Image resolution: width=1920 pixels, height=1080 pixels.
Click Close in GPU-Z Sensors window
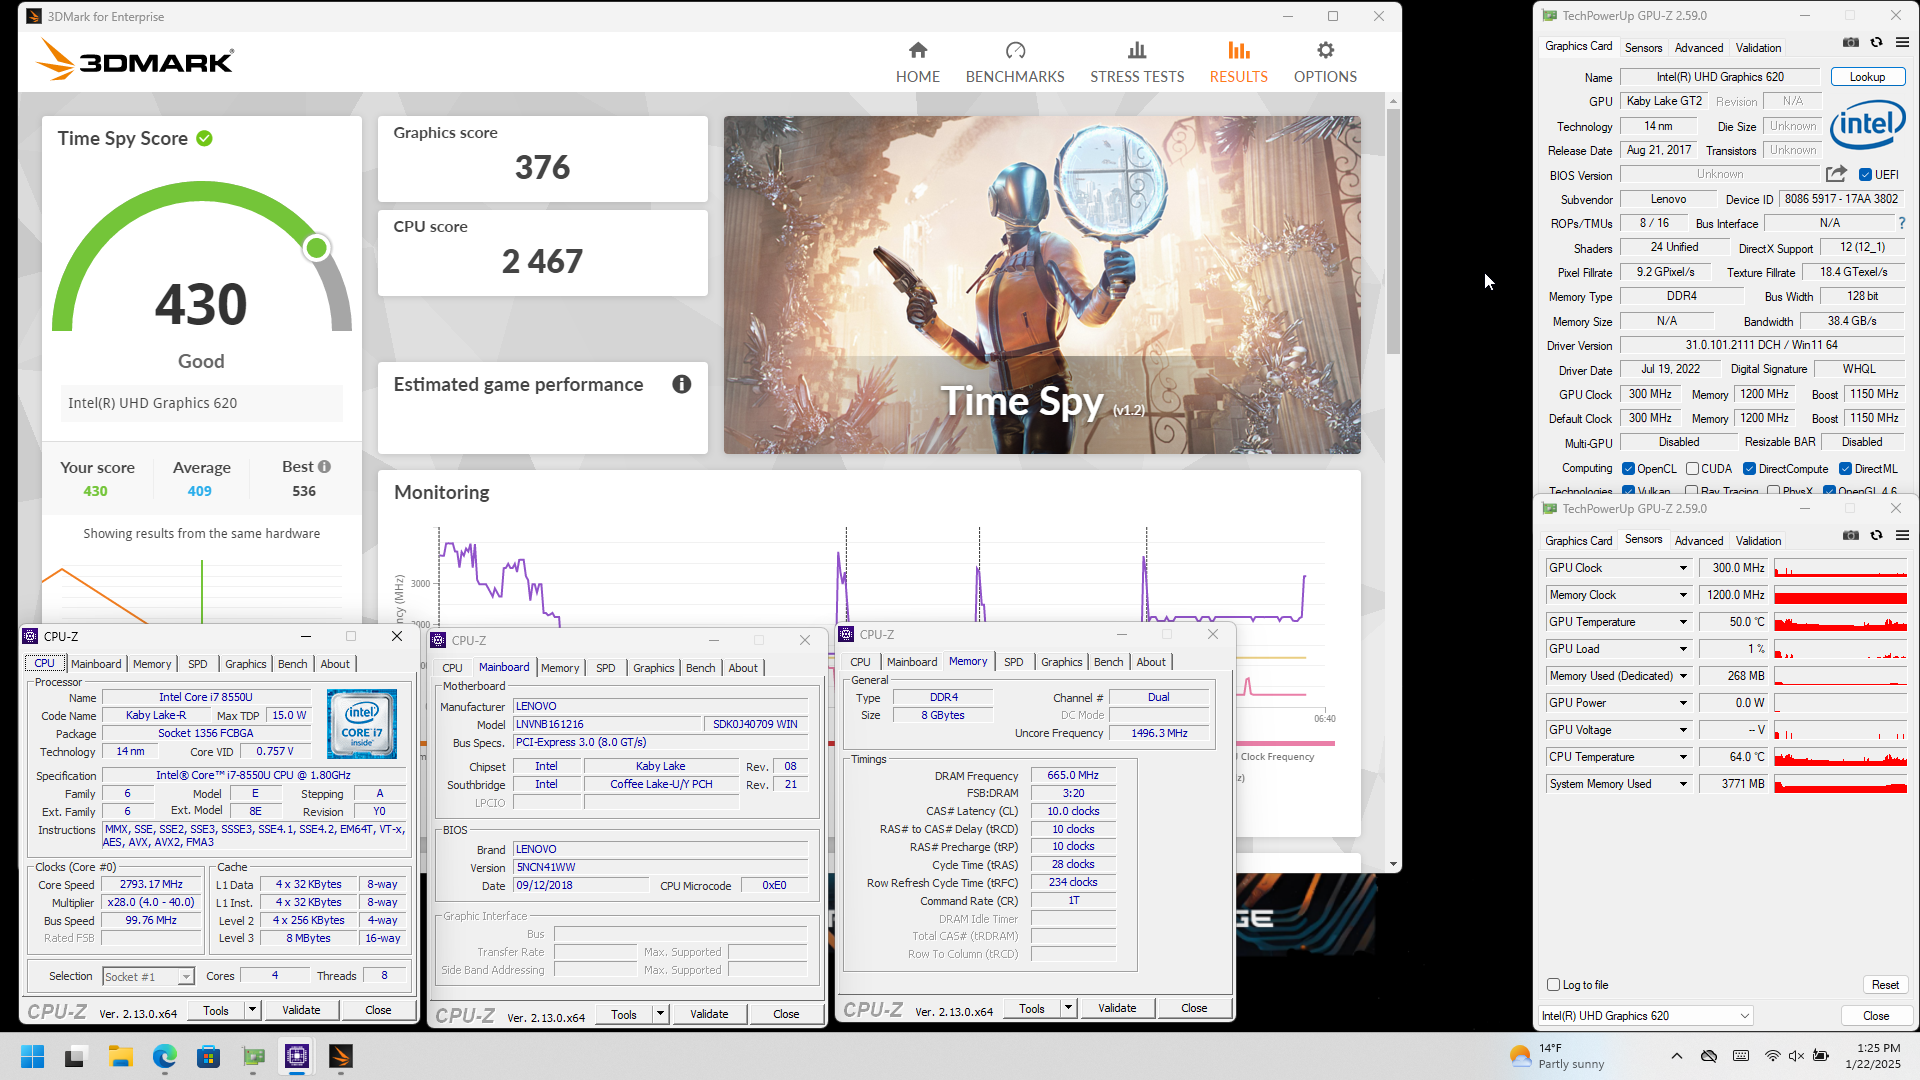click(1876, 1016)
